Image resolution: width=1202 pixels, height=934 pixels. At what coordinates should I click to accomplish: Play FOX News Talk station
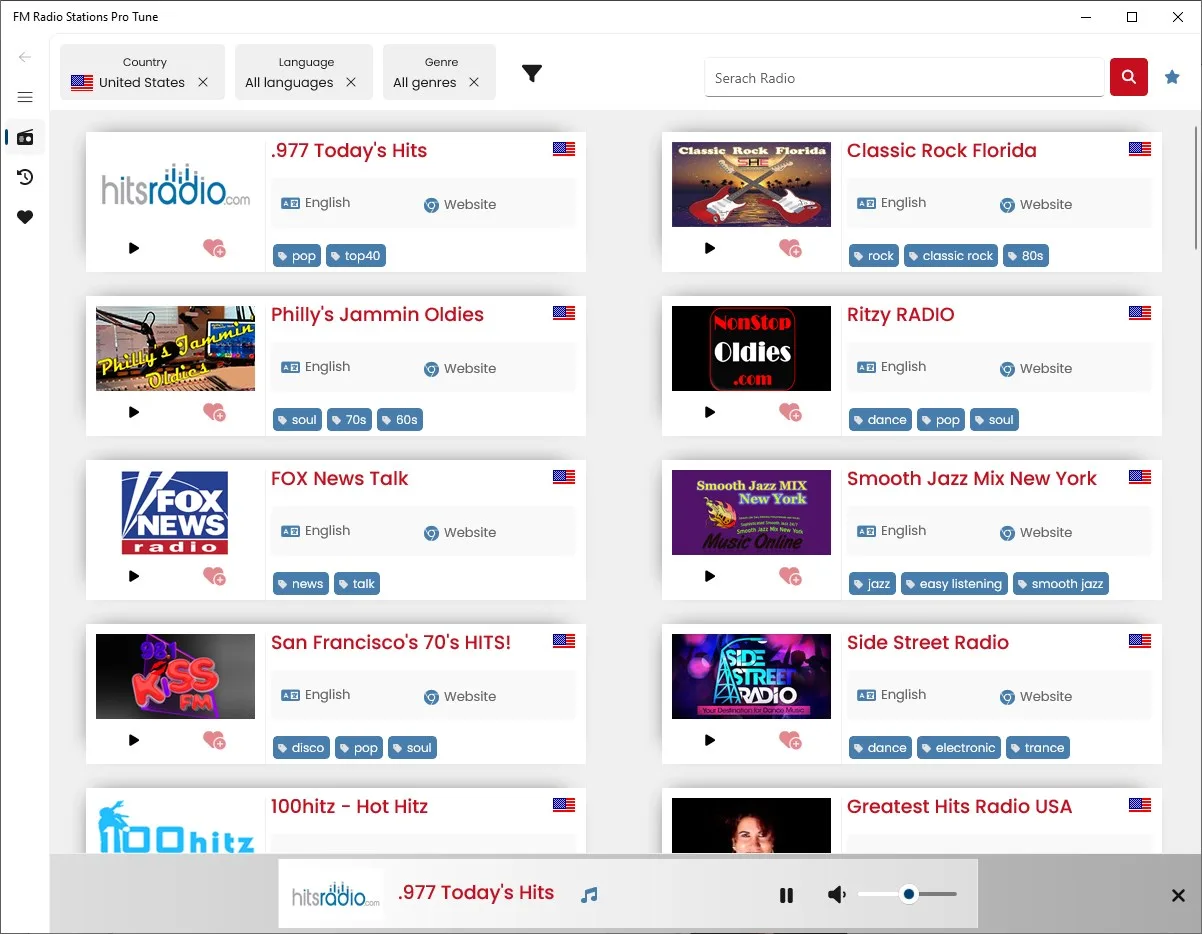tap(134, 576)
